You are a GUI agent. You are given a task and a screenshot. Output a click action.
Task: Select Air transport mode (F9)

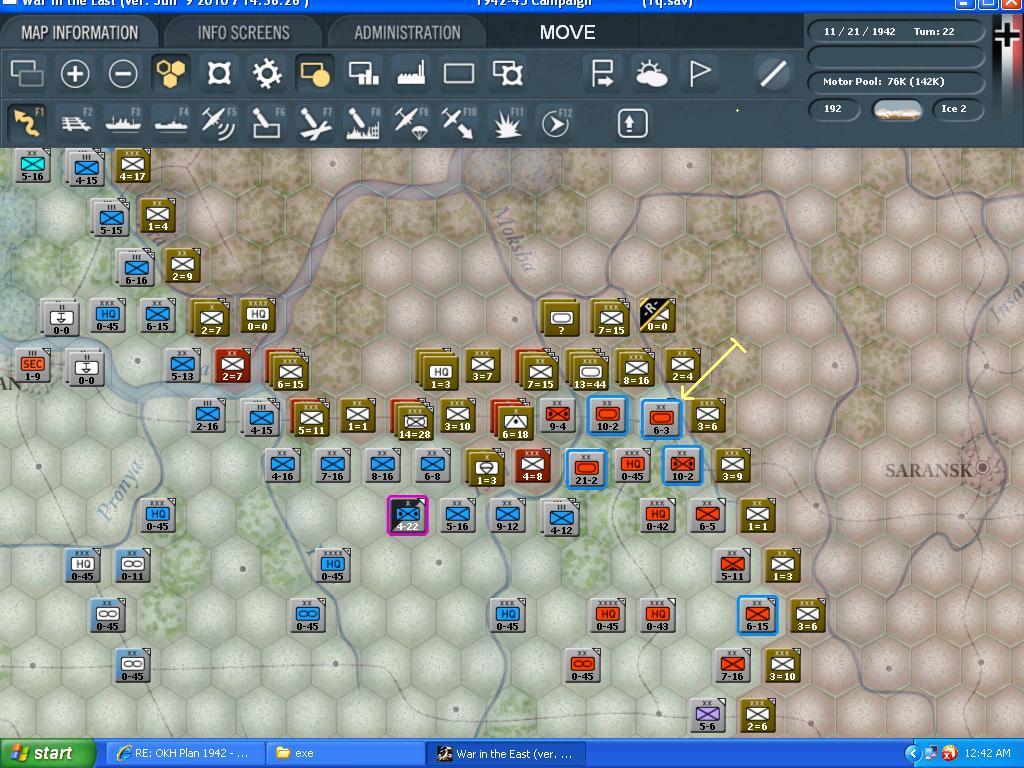tap(411, 123)
